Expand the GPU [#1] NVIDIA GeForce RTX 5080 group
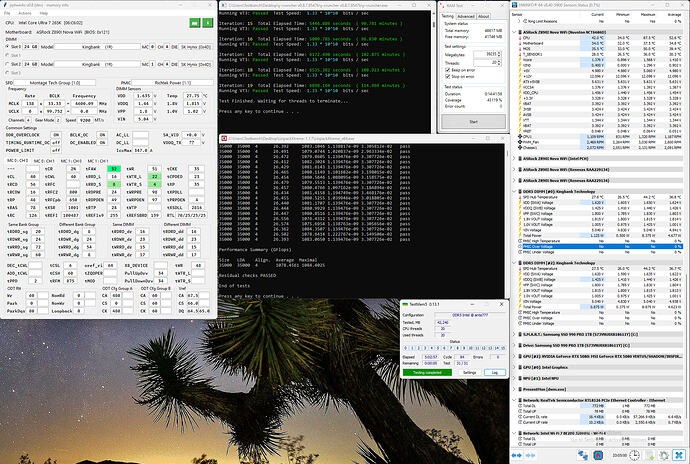Image resolution: width=690 pixels, height=464 pixels. click(514, 356)
